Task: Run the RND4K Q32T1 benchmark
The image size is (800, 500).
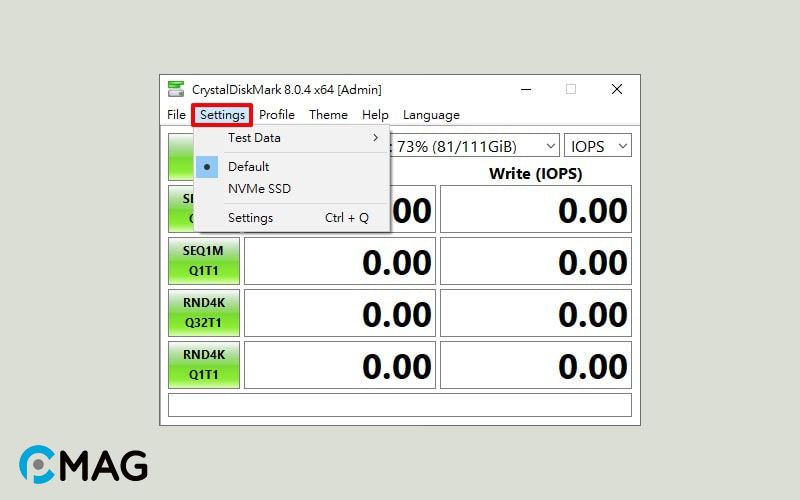Action: click(204, 313)
